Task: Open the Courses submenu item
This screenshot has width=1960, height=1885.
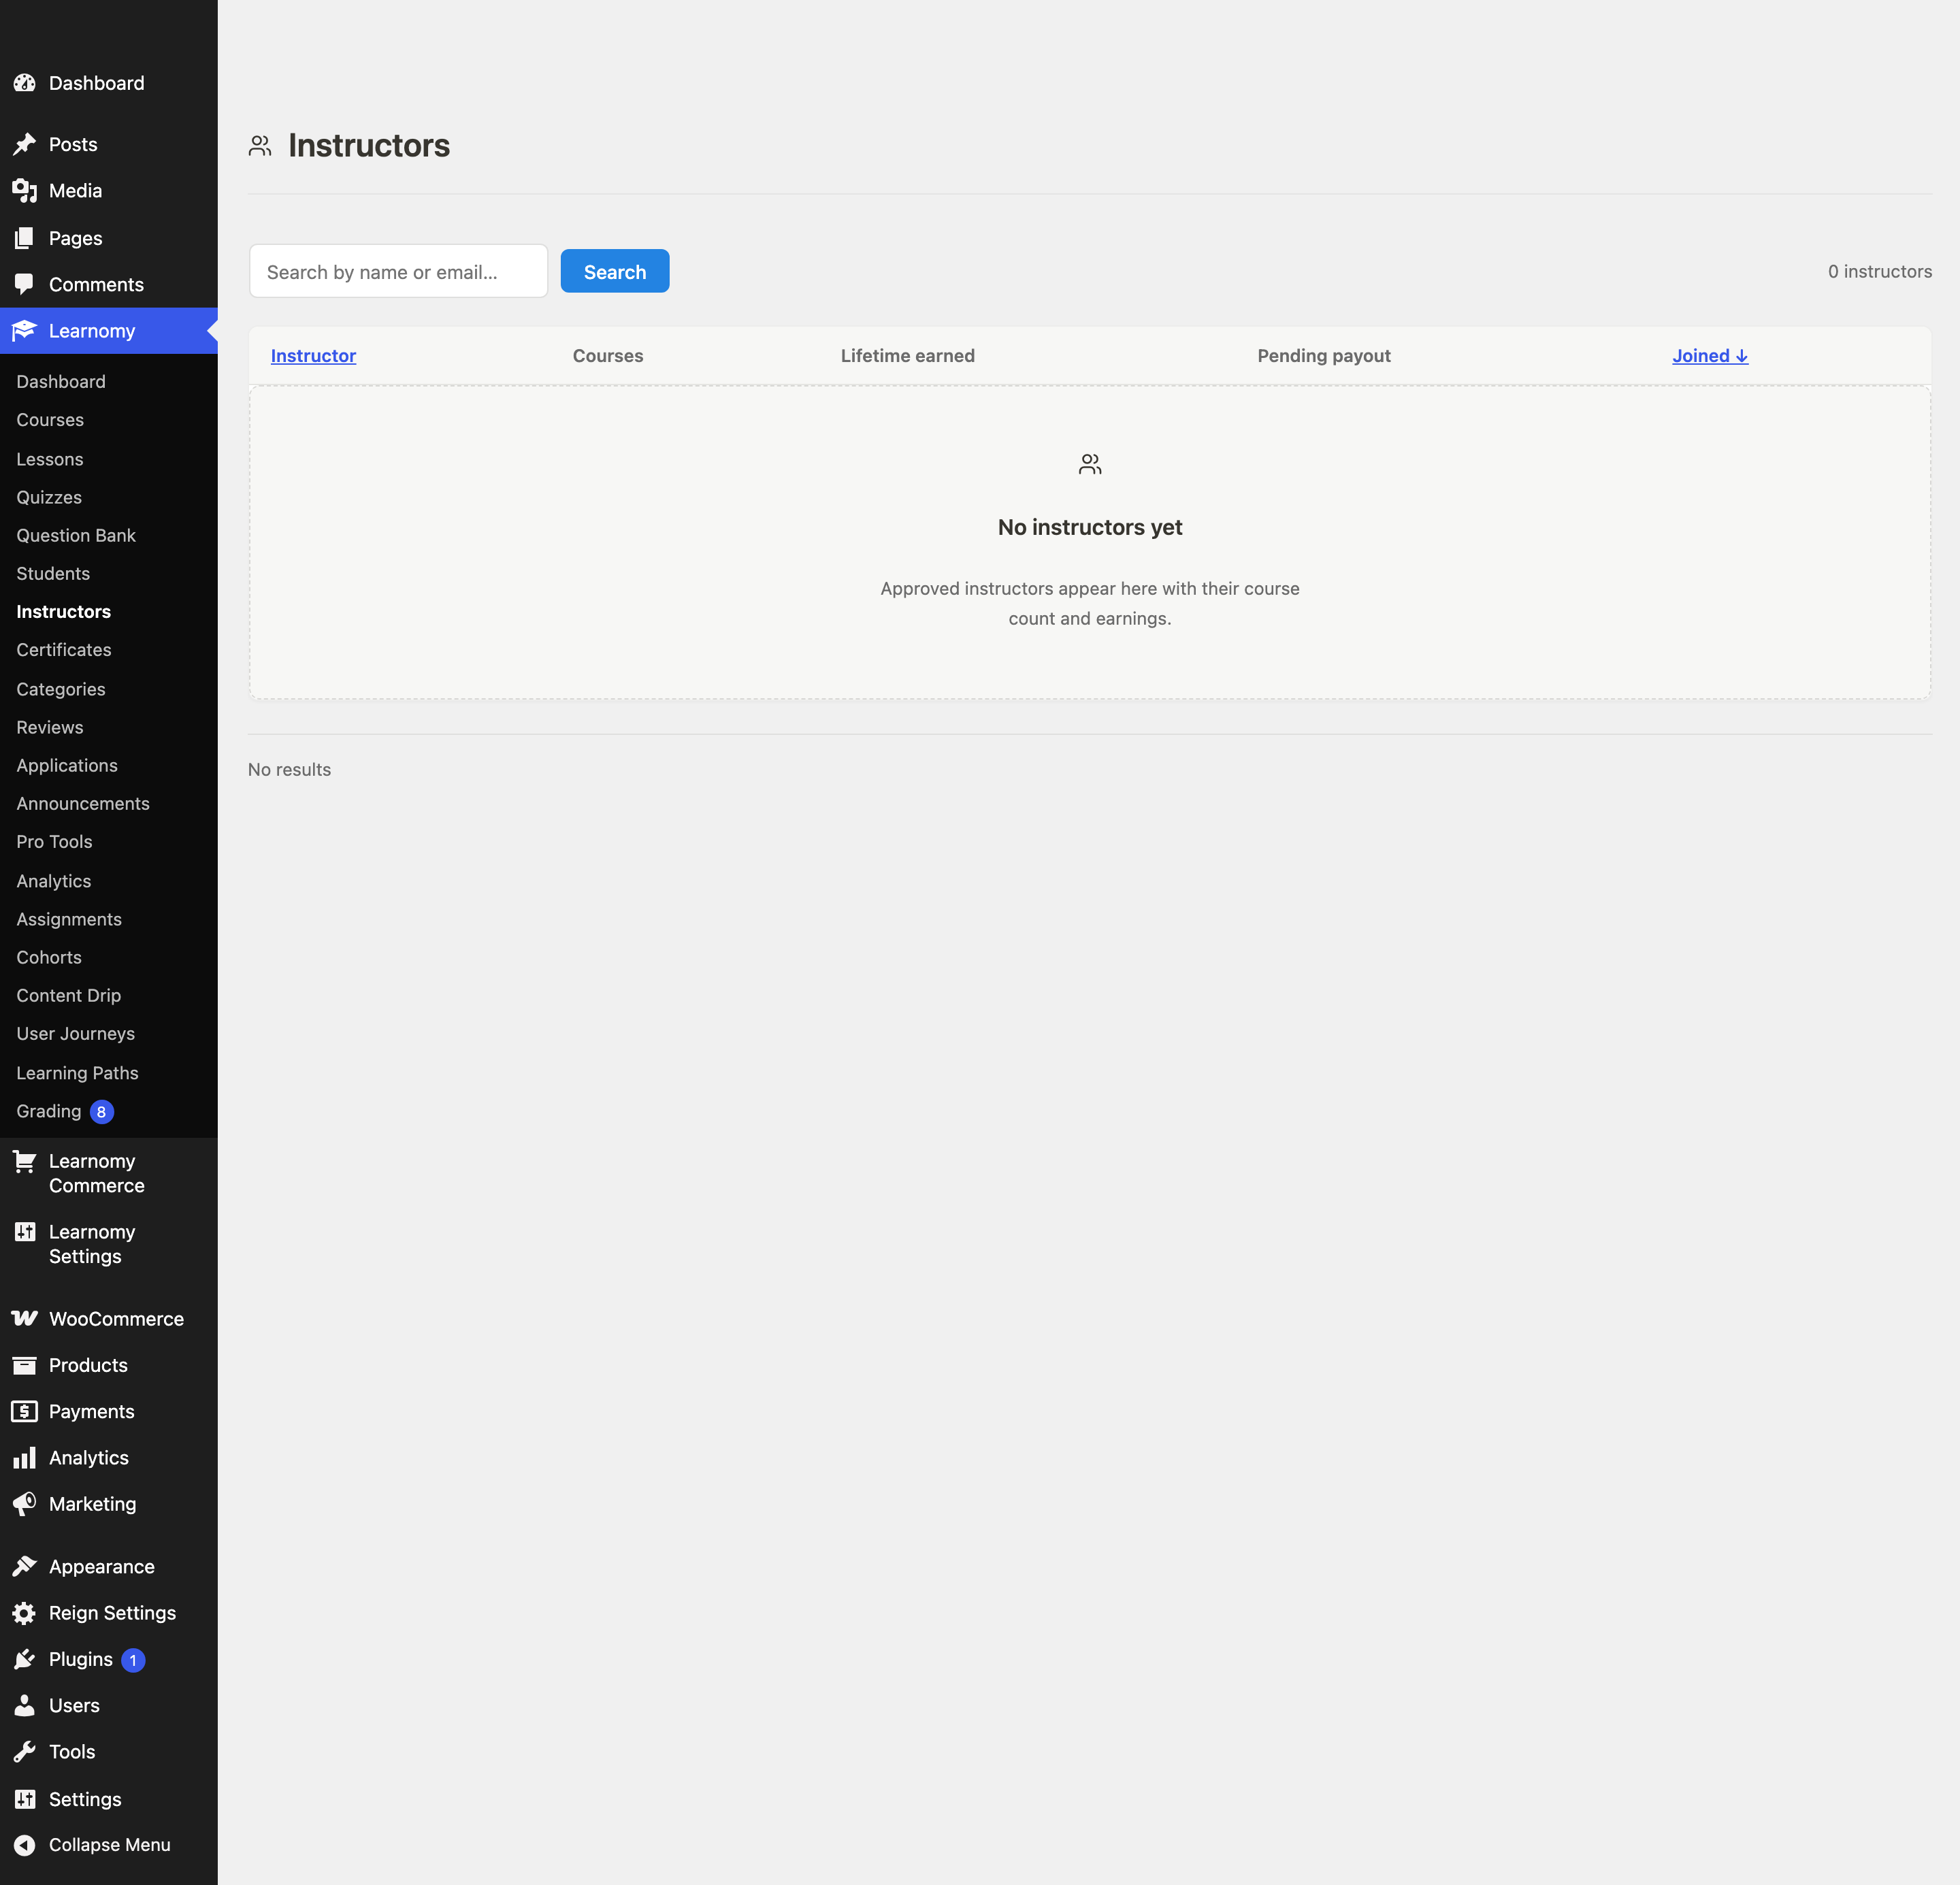Action: tap(50, 420)
